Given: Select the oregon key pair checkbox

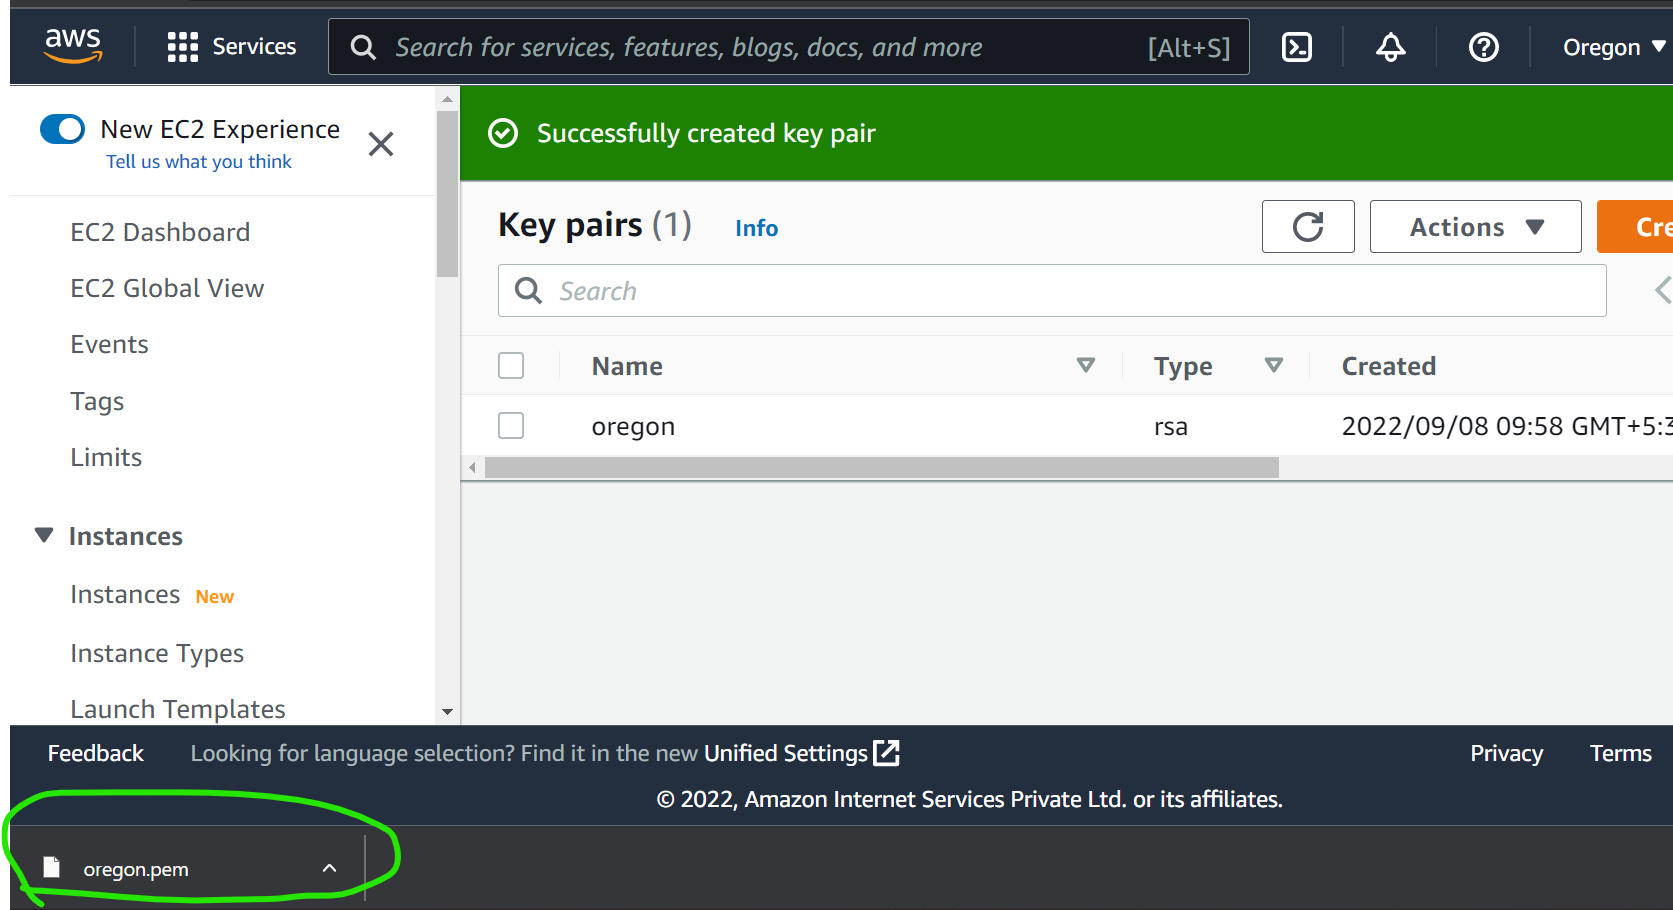Looking at the screenshot, I should pos(511,426).
